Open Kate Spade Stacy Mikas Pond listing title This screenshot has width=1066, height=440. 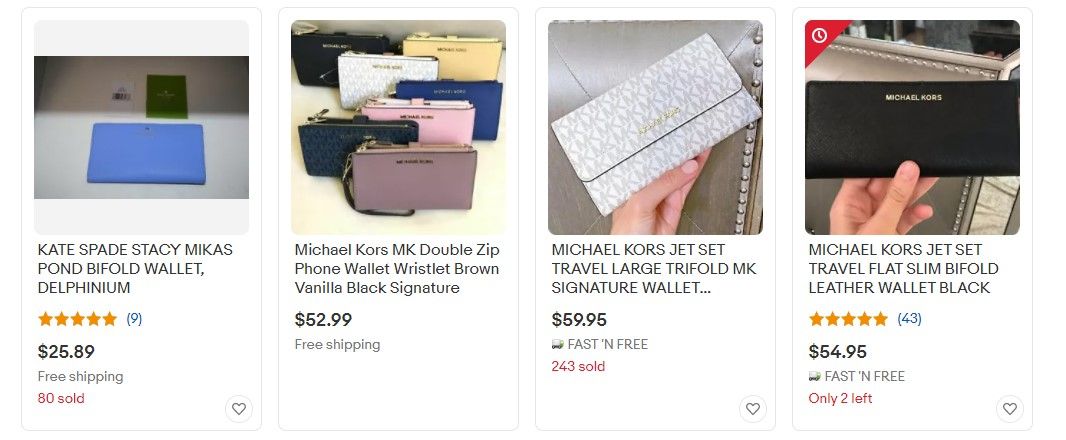135,269
